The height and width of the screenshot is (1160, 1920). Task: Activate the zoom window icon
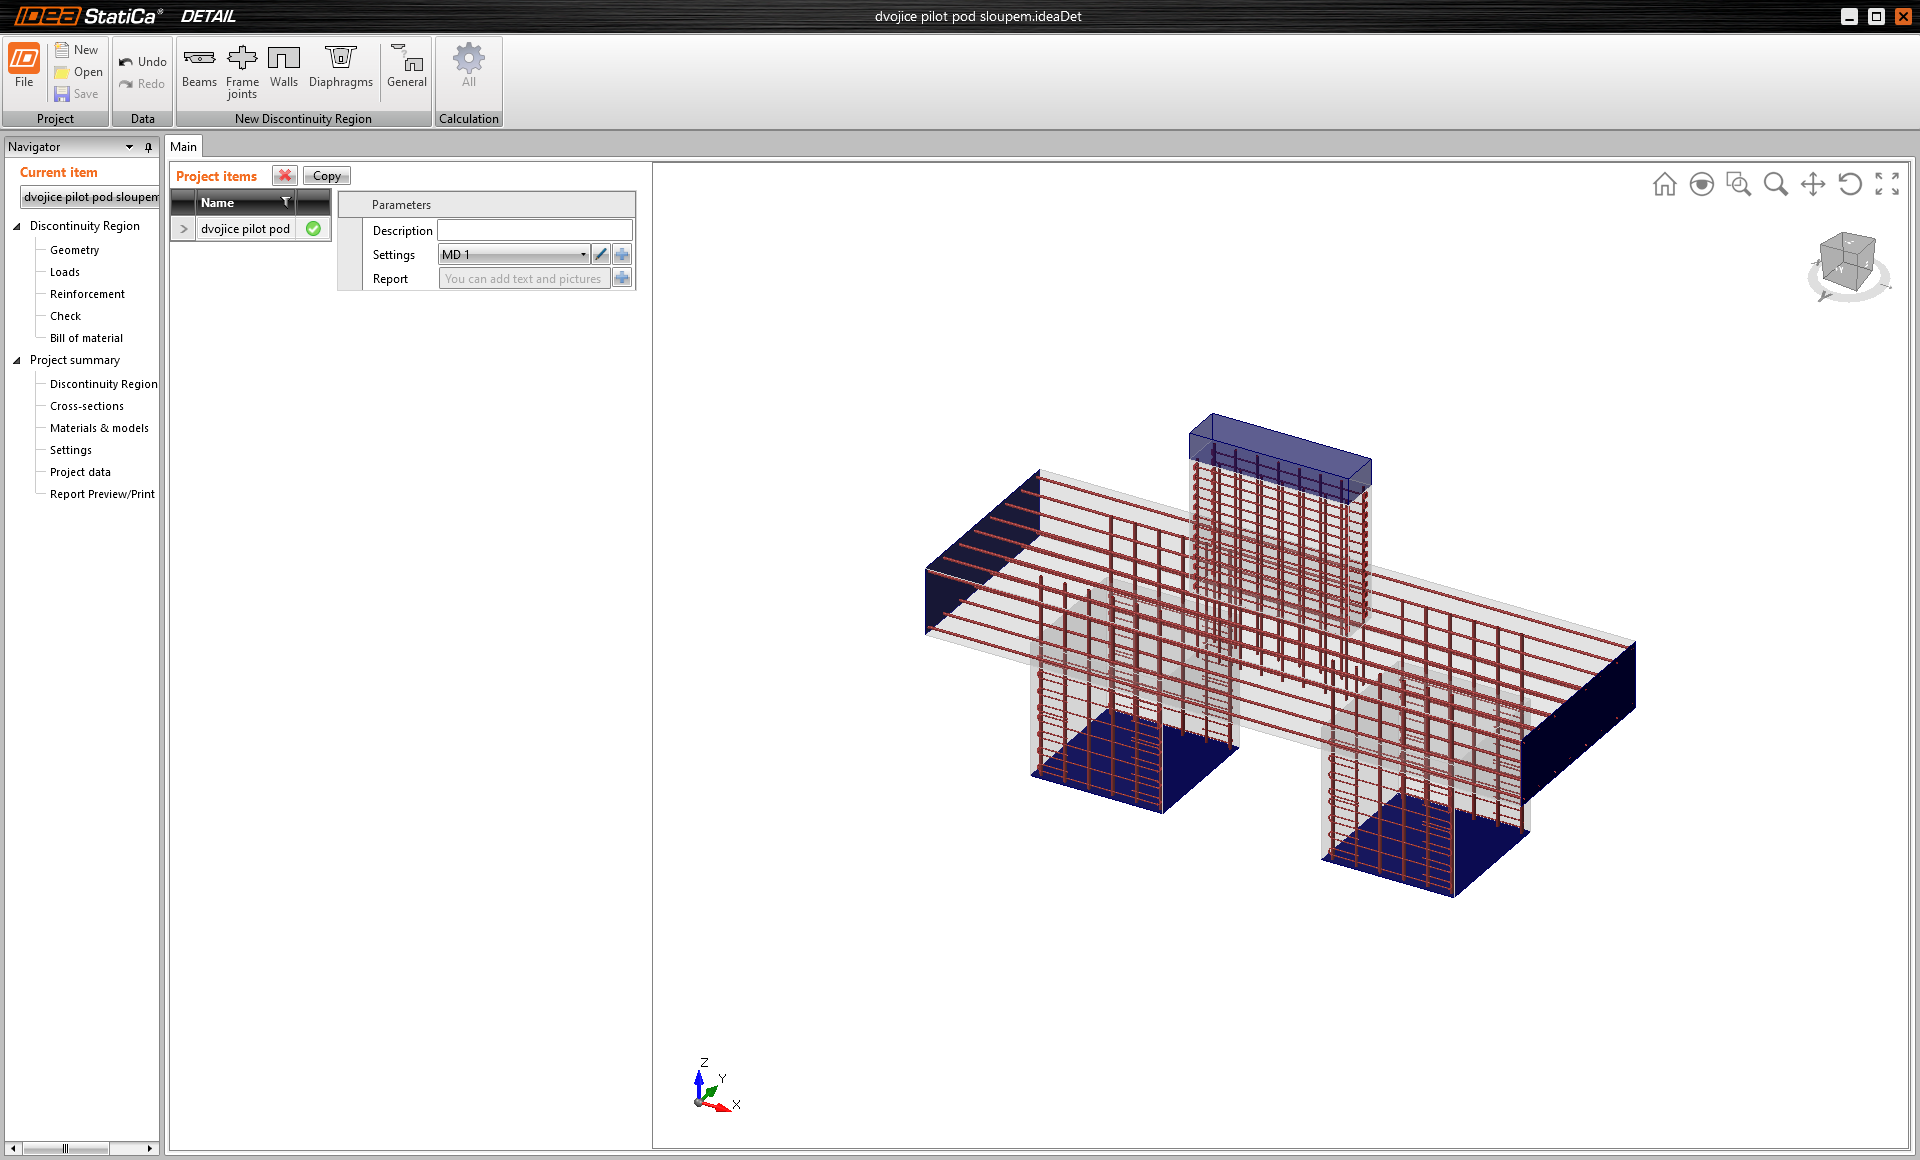(x=1738, y=184)
